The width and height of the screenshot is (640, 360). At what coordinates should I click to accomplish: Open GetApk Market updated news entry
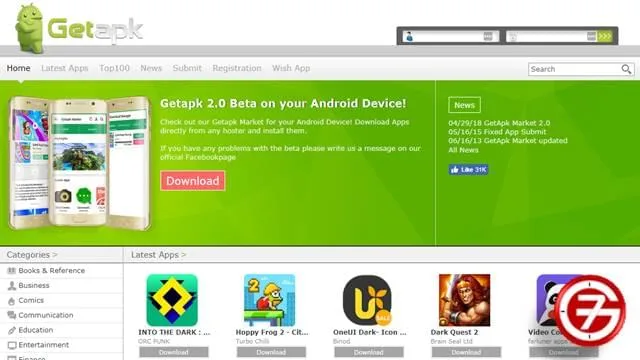point(508,140)
